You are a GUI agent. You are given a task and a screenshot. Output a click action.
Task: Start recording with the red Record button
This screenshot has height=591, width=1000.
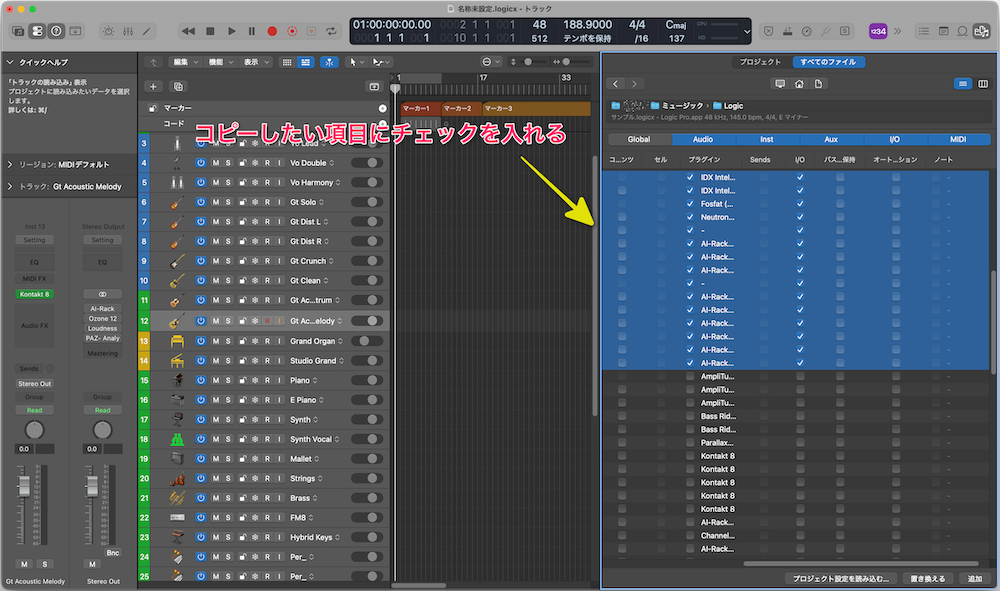tap(272, 31)
